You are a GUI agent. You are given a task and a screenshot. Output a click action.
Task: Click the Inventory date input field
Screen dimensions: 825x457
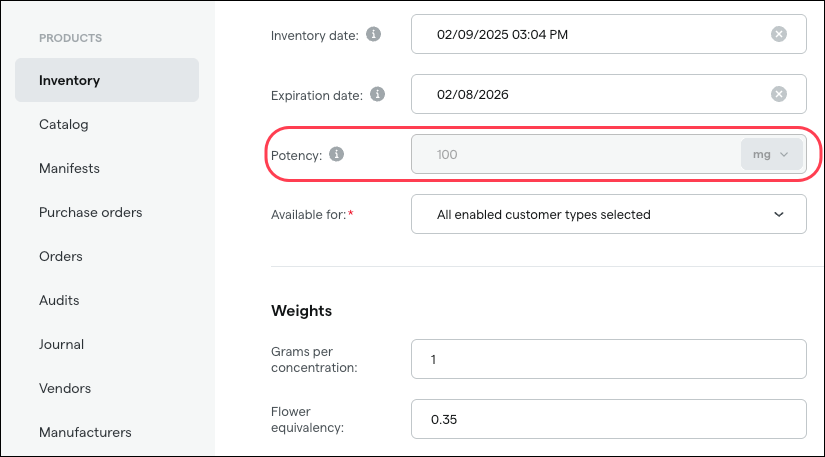click(609, 34)
